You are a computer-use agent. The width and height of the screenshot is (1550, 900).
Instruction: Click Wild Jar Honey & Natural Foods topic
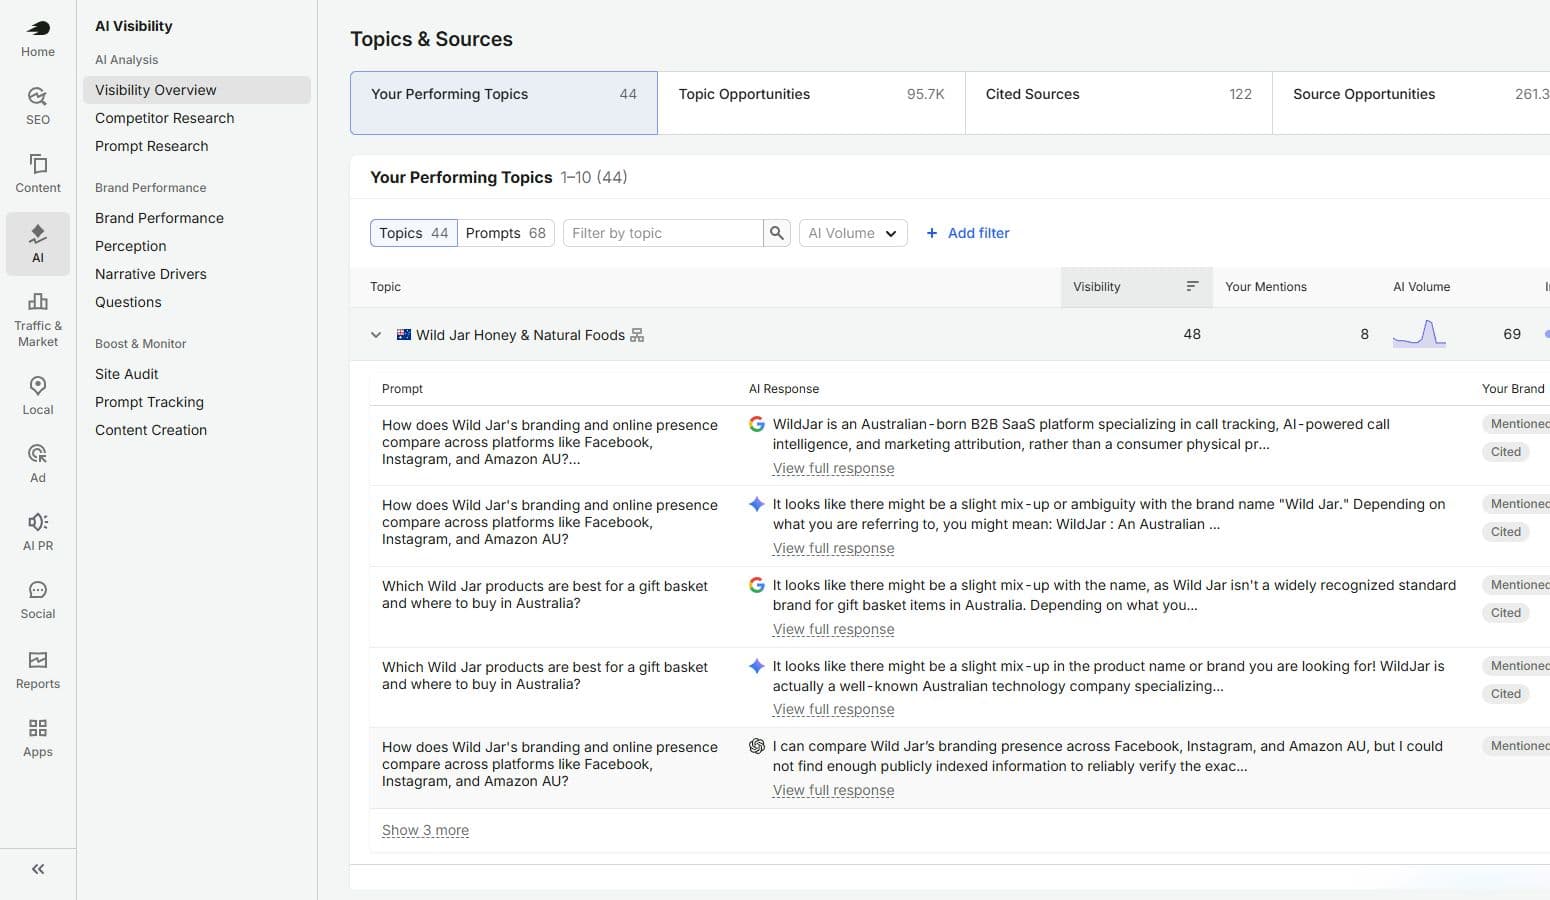point(520,335)
